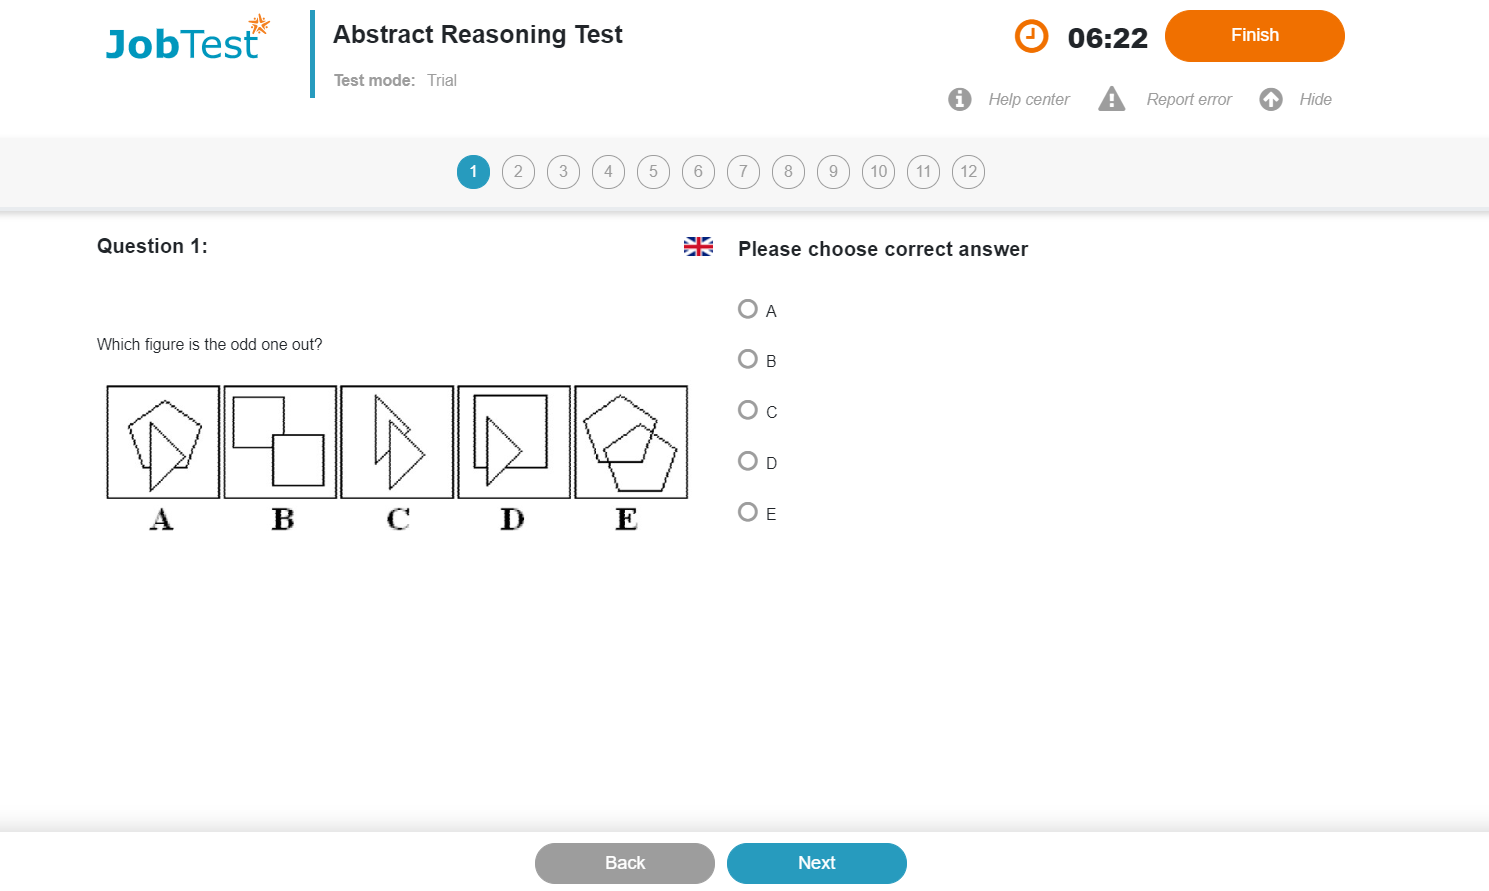Open question 7 in navigator
The height and width of the screenshot is (891, 1489).
(x=743, y=172)
